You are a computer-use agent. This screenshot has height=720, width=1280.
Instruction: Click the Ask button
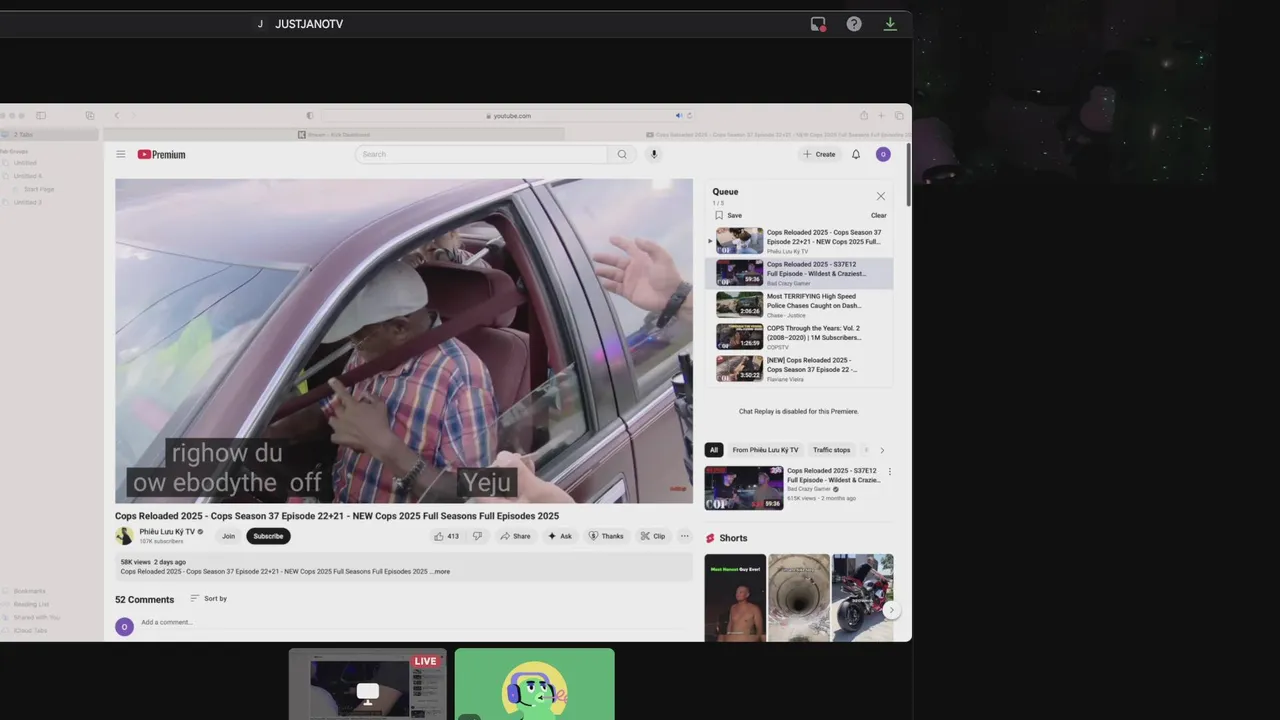560,536
